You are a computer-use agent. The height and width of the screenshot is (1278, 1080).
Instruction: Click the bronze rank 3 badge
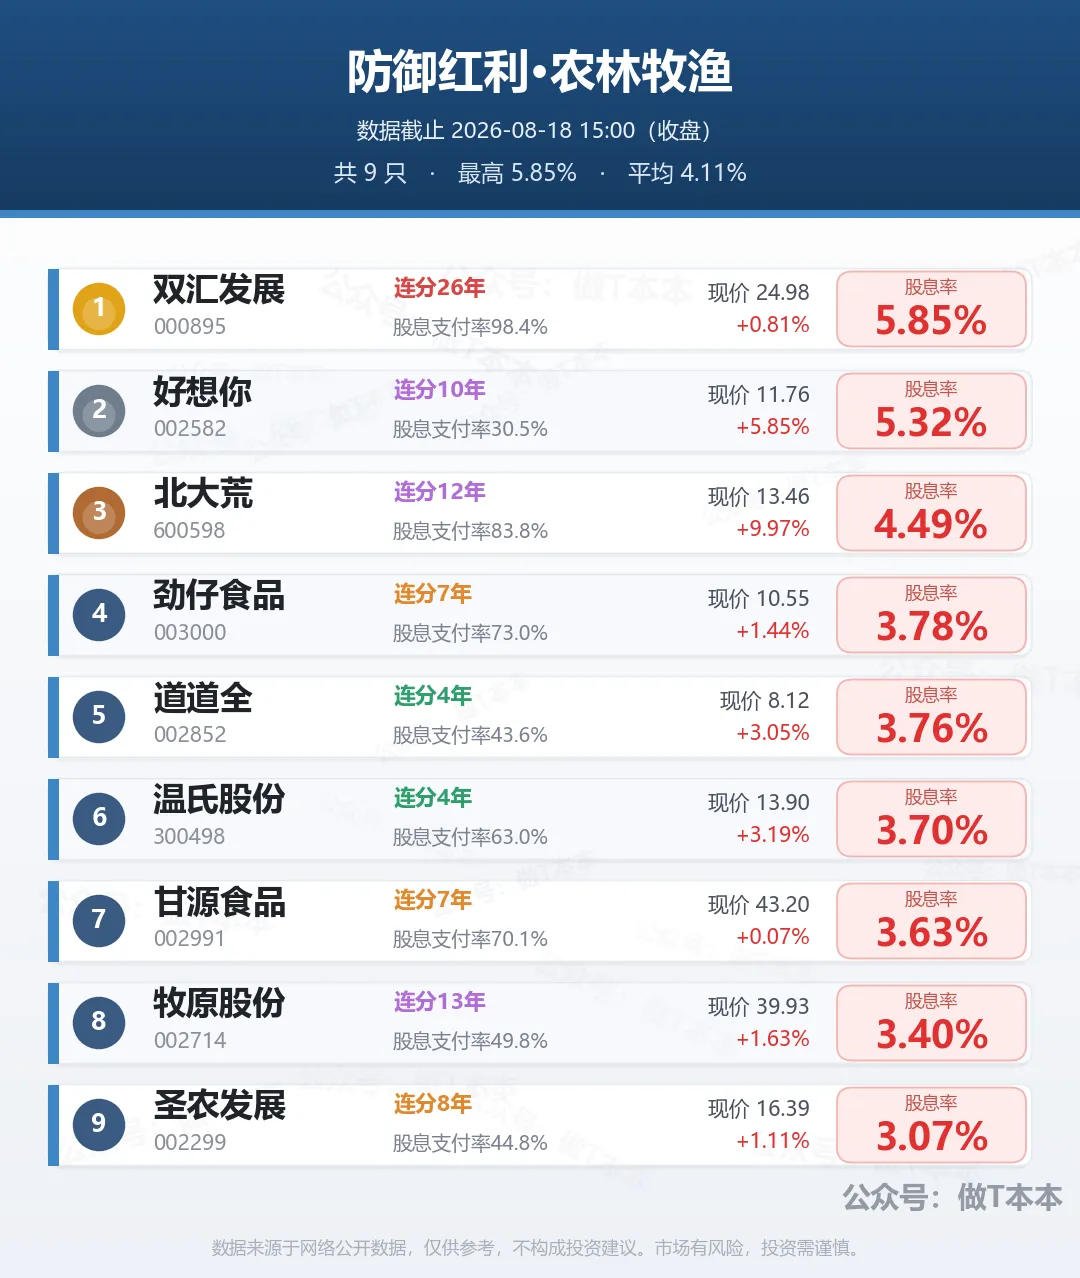(99, 512)
